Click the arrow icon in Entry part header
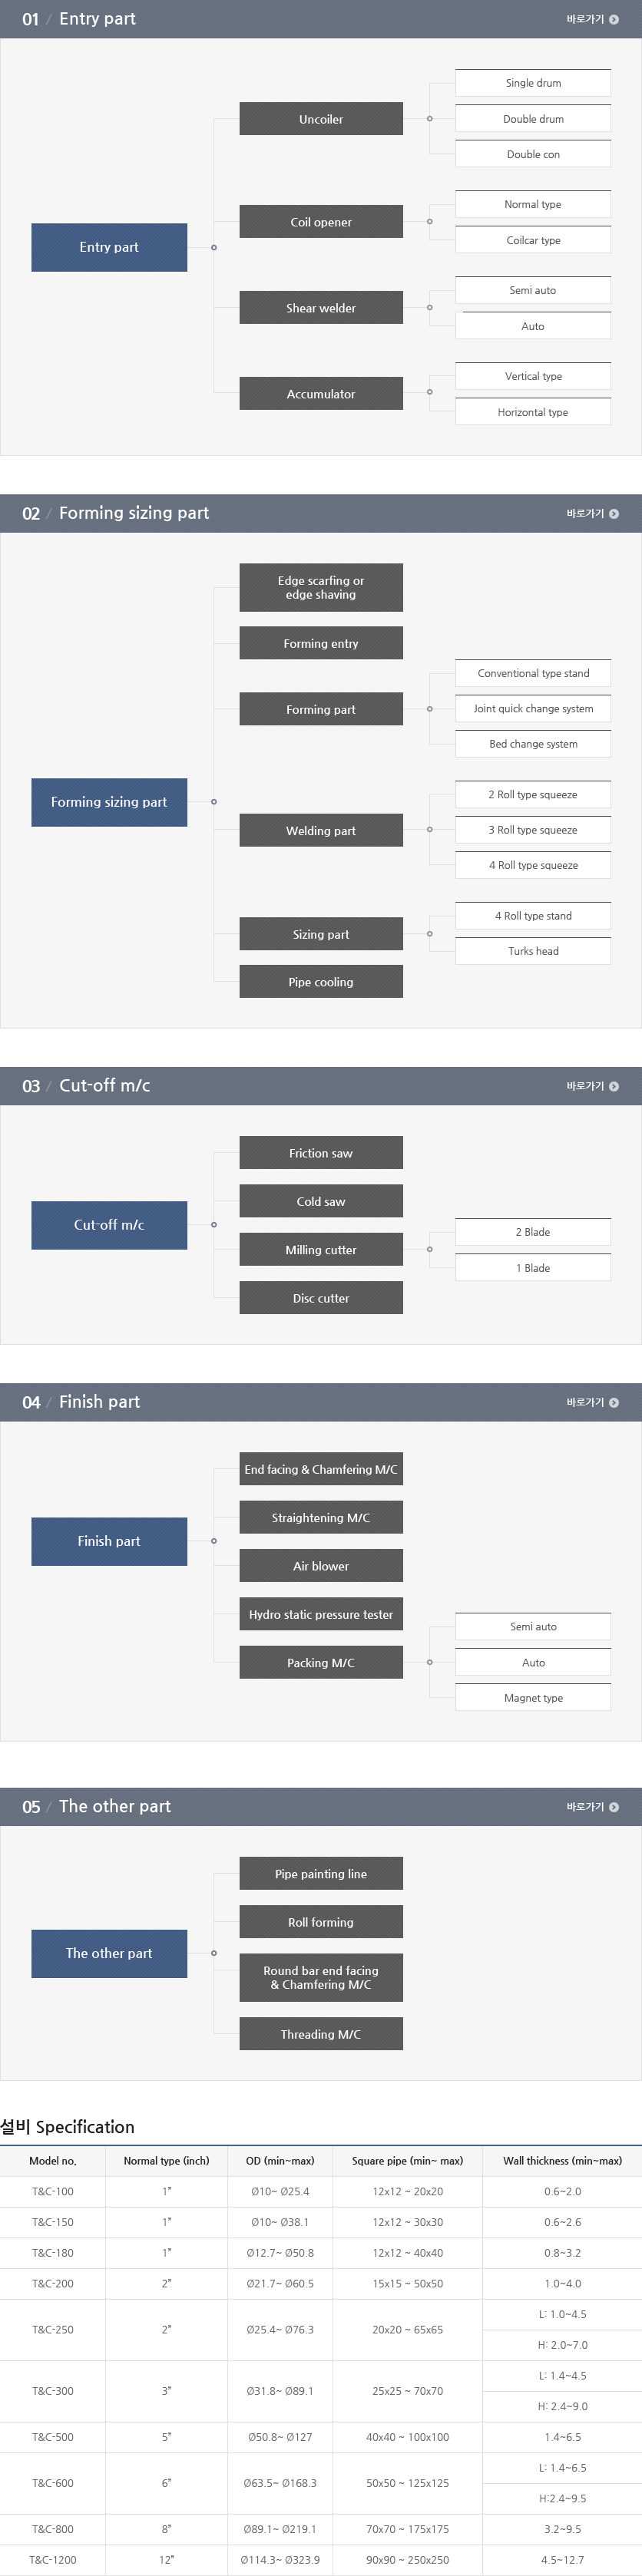 [x=614, y=19]
